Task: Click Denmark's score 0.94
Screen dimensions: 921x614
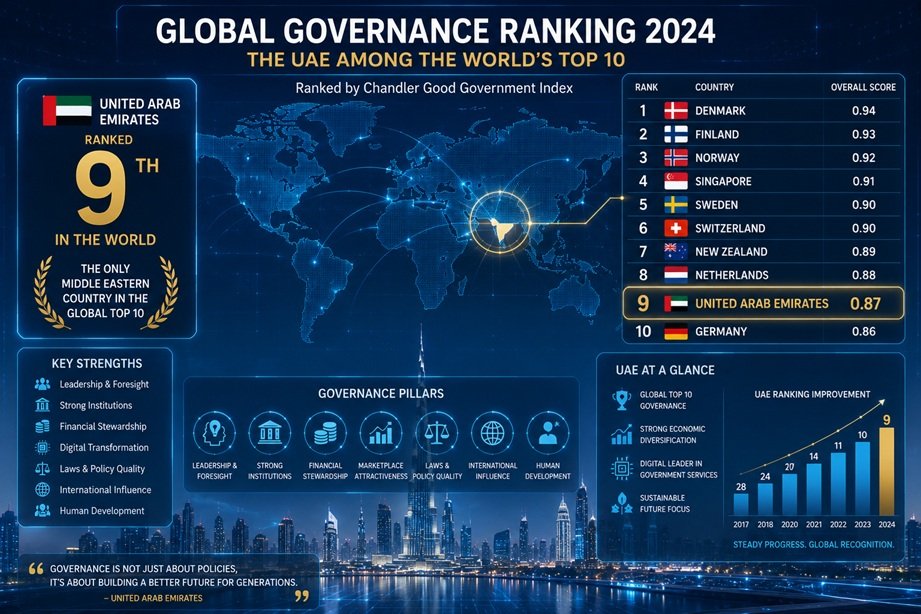Action: [x=863, y=111]
